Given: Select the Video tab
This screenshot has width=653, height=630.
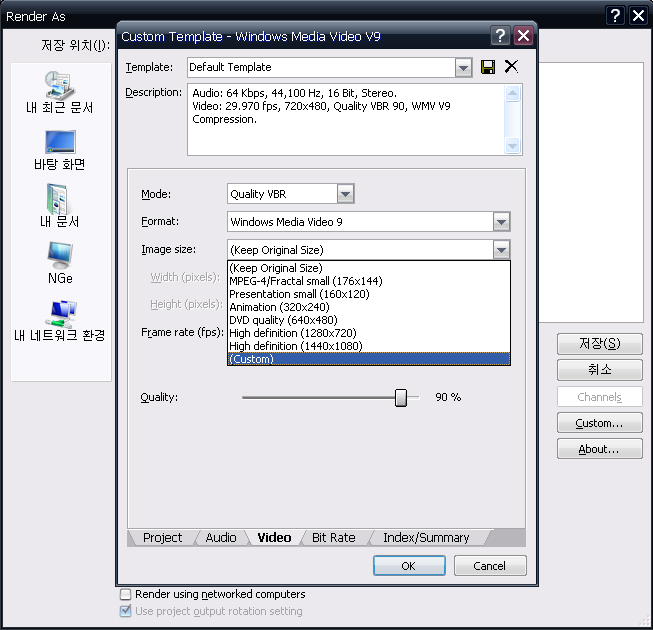Looking at the screenshot, I should pyautogui.click(x=274, y=538).
